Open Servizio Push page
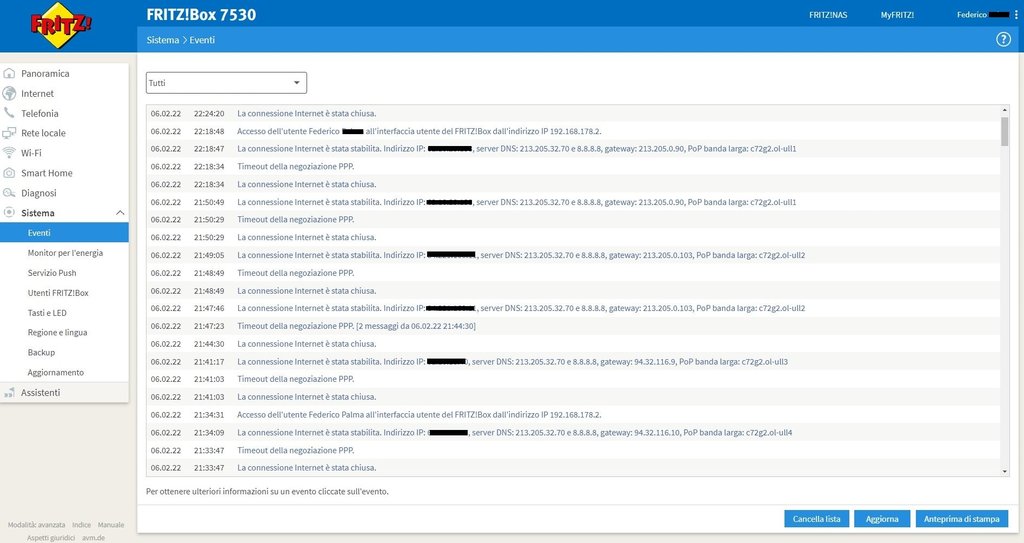 pos(52,272)
